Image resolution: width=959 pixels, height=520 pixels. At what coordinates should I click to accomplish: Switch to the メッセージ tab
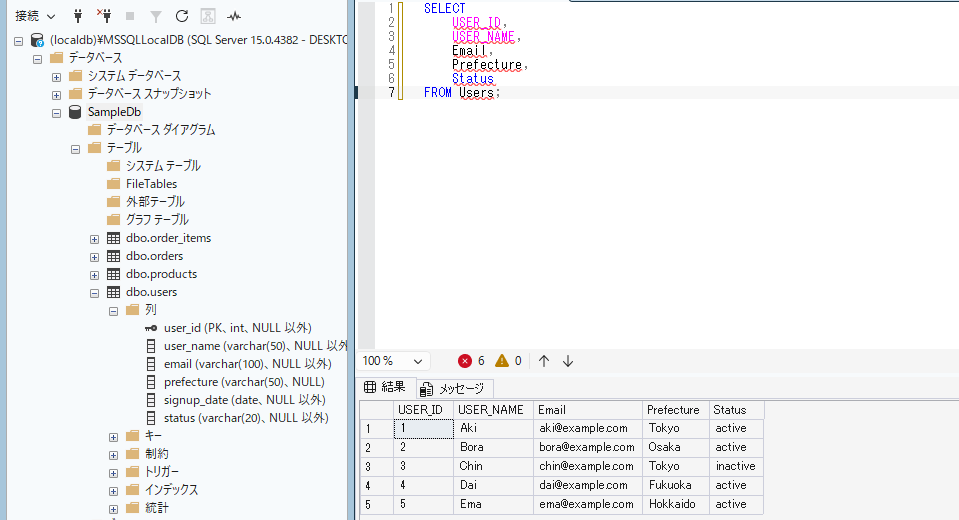(x=453, y=388)
